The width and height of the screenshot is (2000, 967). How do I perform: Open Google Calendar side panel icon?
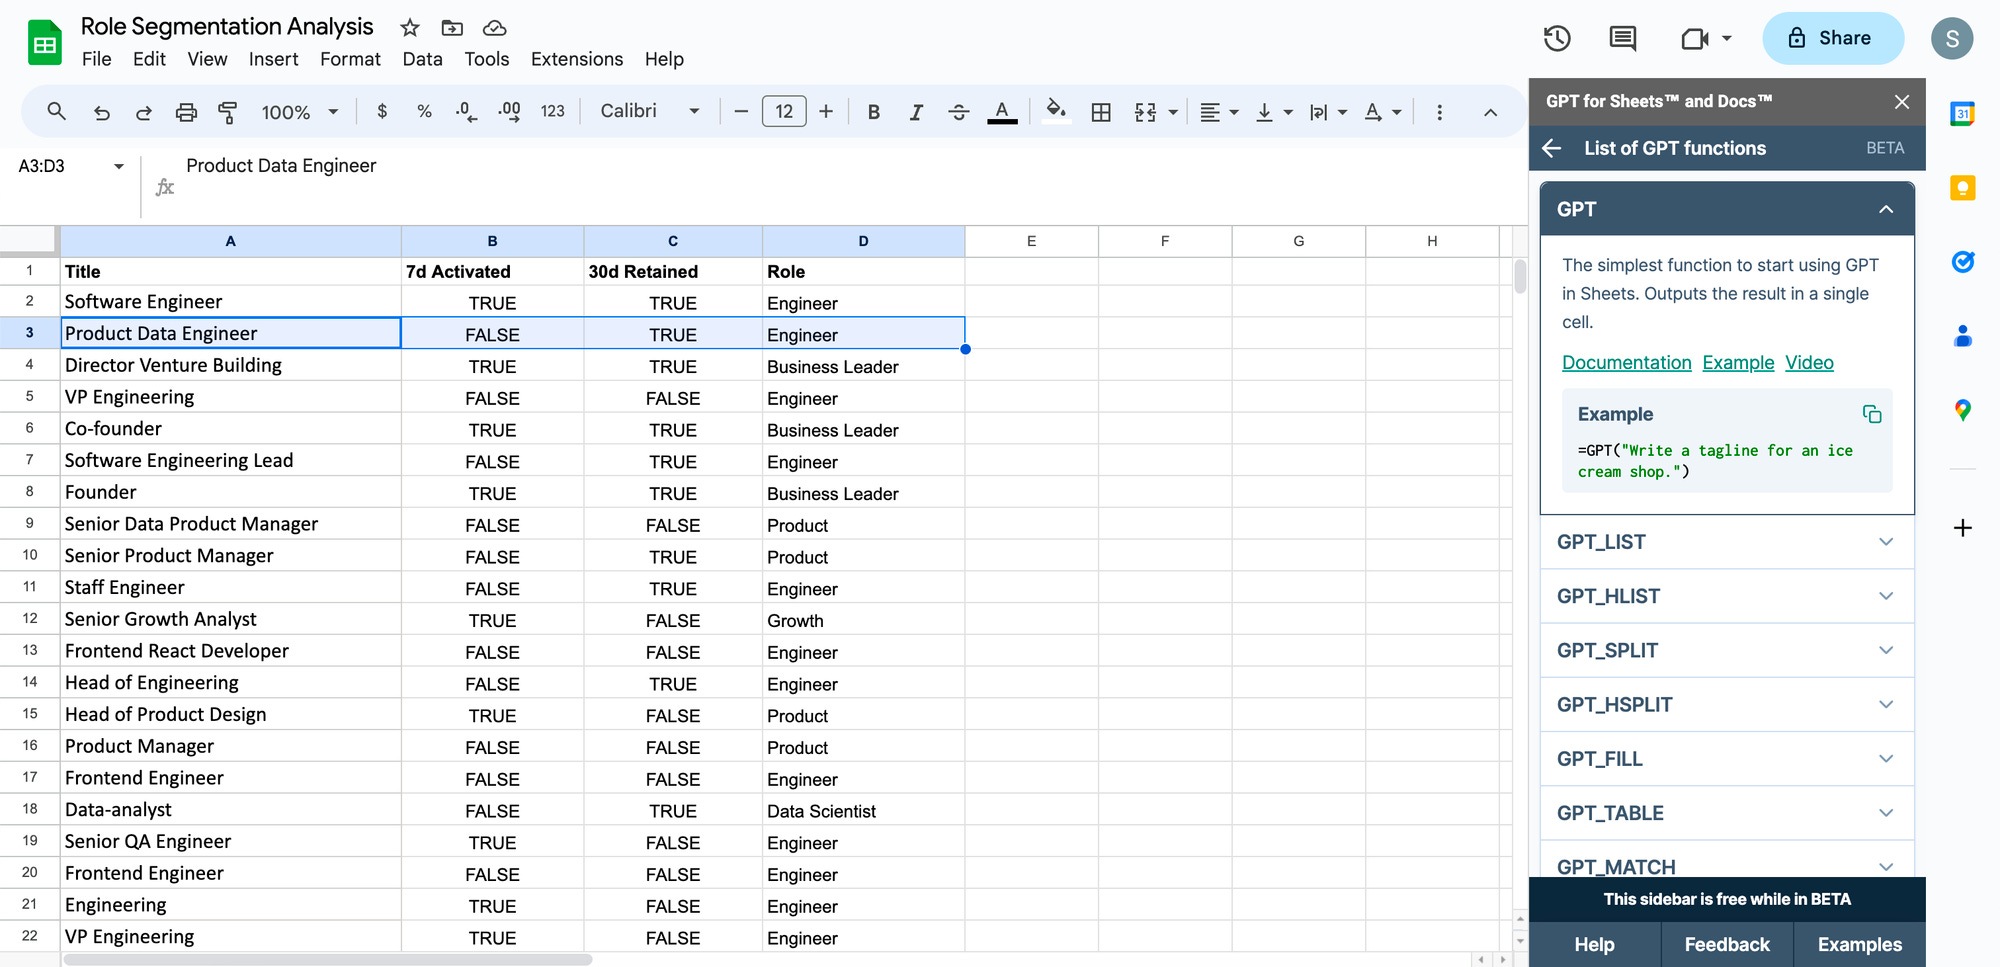pos(1962,114)
